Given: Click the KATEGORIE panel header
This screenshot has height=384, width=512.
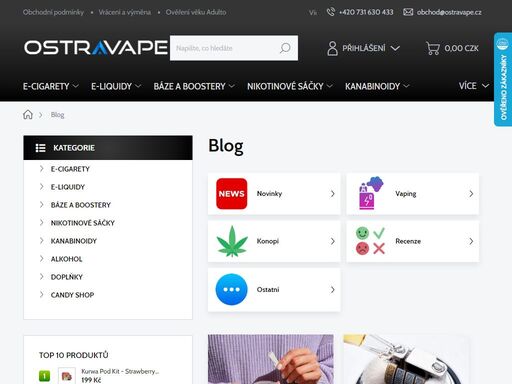Looking at the screenshot, I should coord(108,148).
